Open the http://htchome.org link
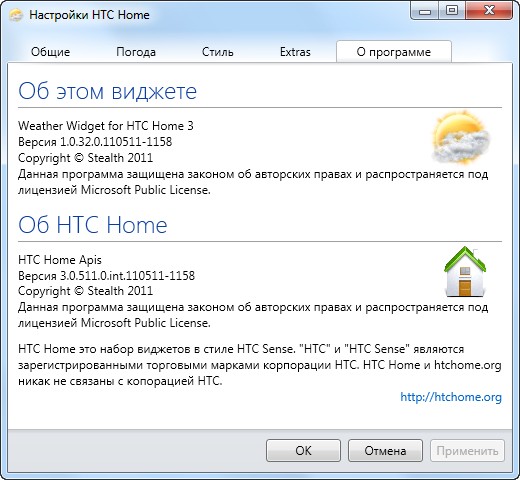Viewport: 520px width, 480px height. (x=451, y=397)
